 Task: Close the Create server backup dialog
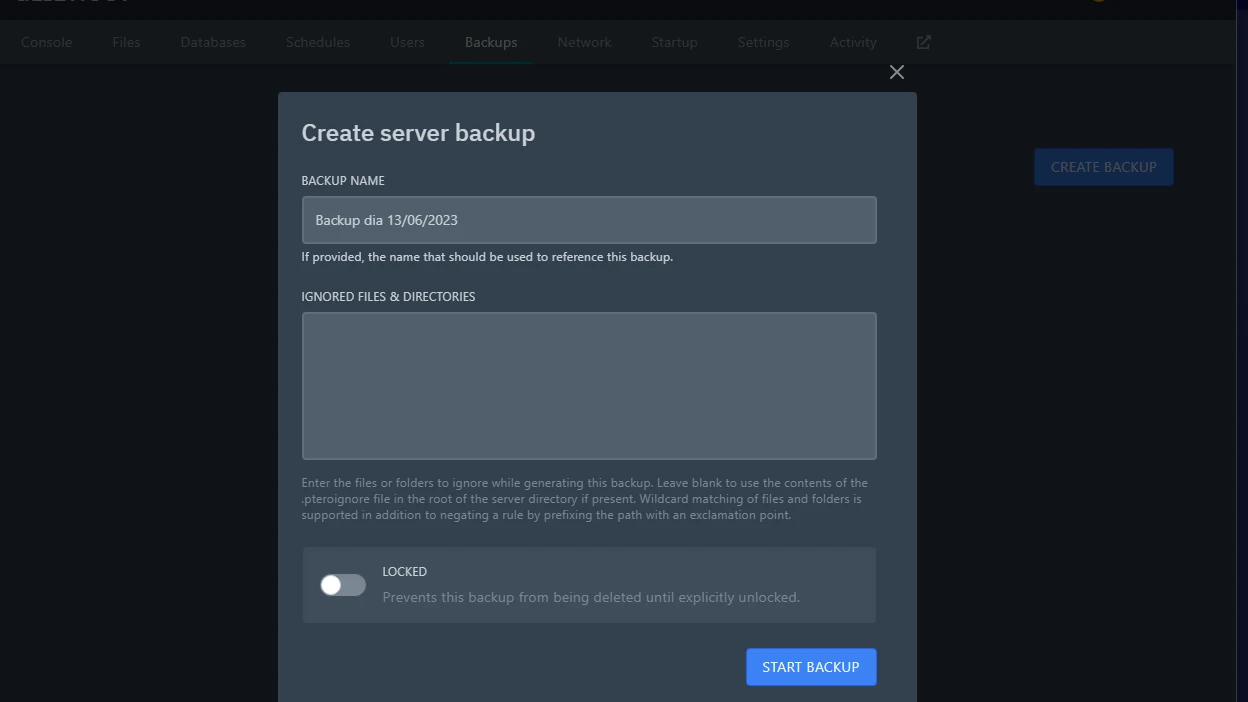pos(896,72)
